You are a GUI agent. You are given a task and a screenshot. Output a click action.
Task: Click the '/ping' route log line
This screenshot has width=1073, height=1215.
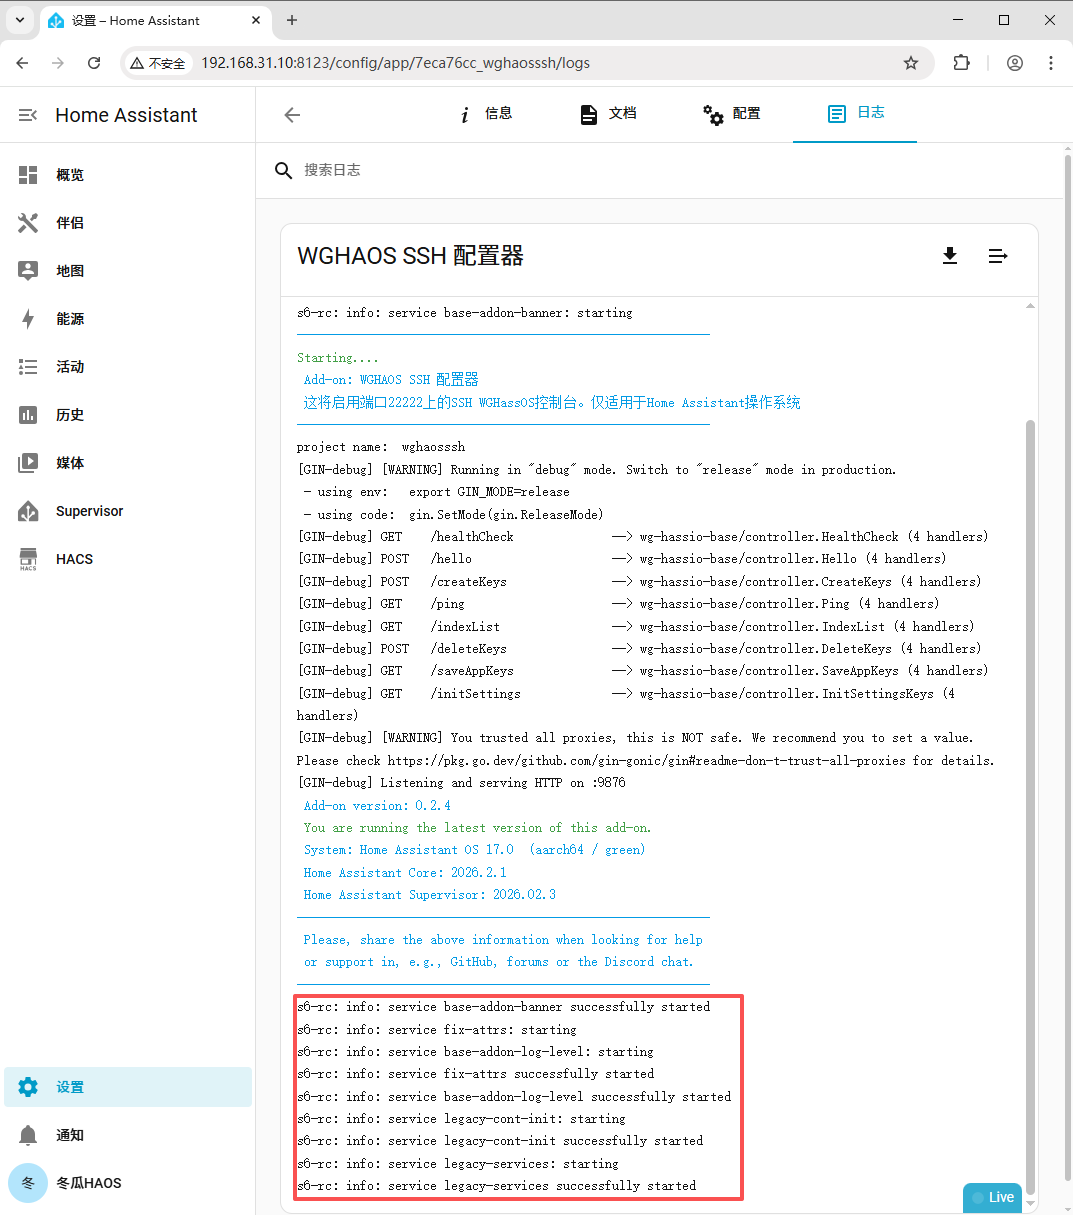coord(618,604)
